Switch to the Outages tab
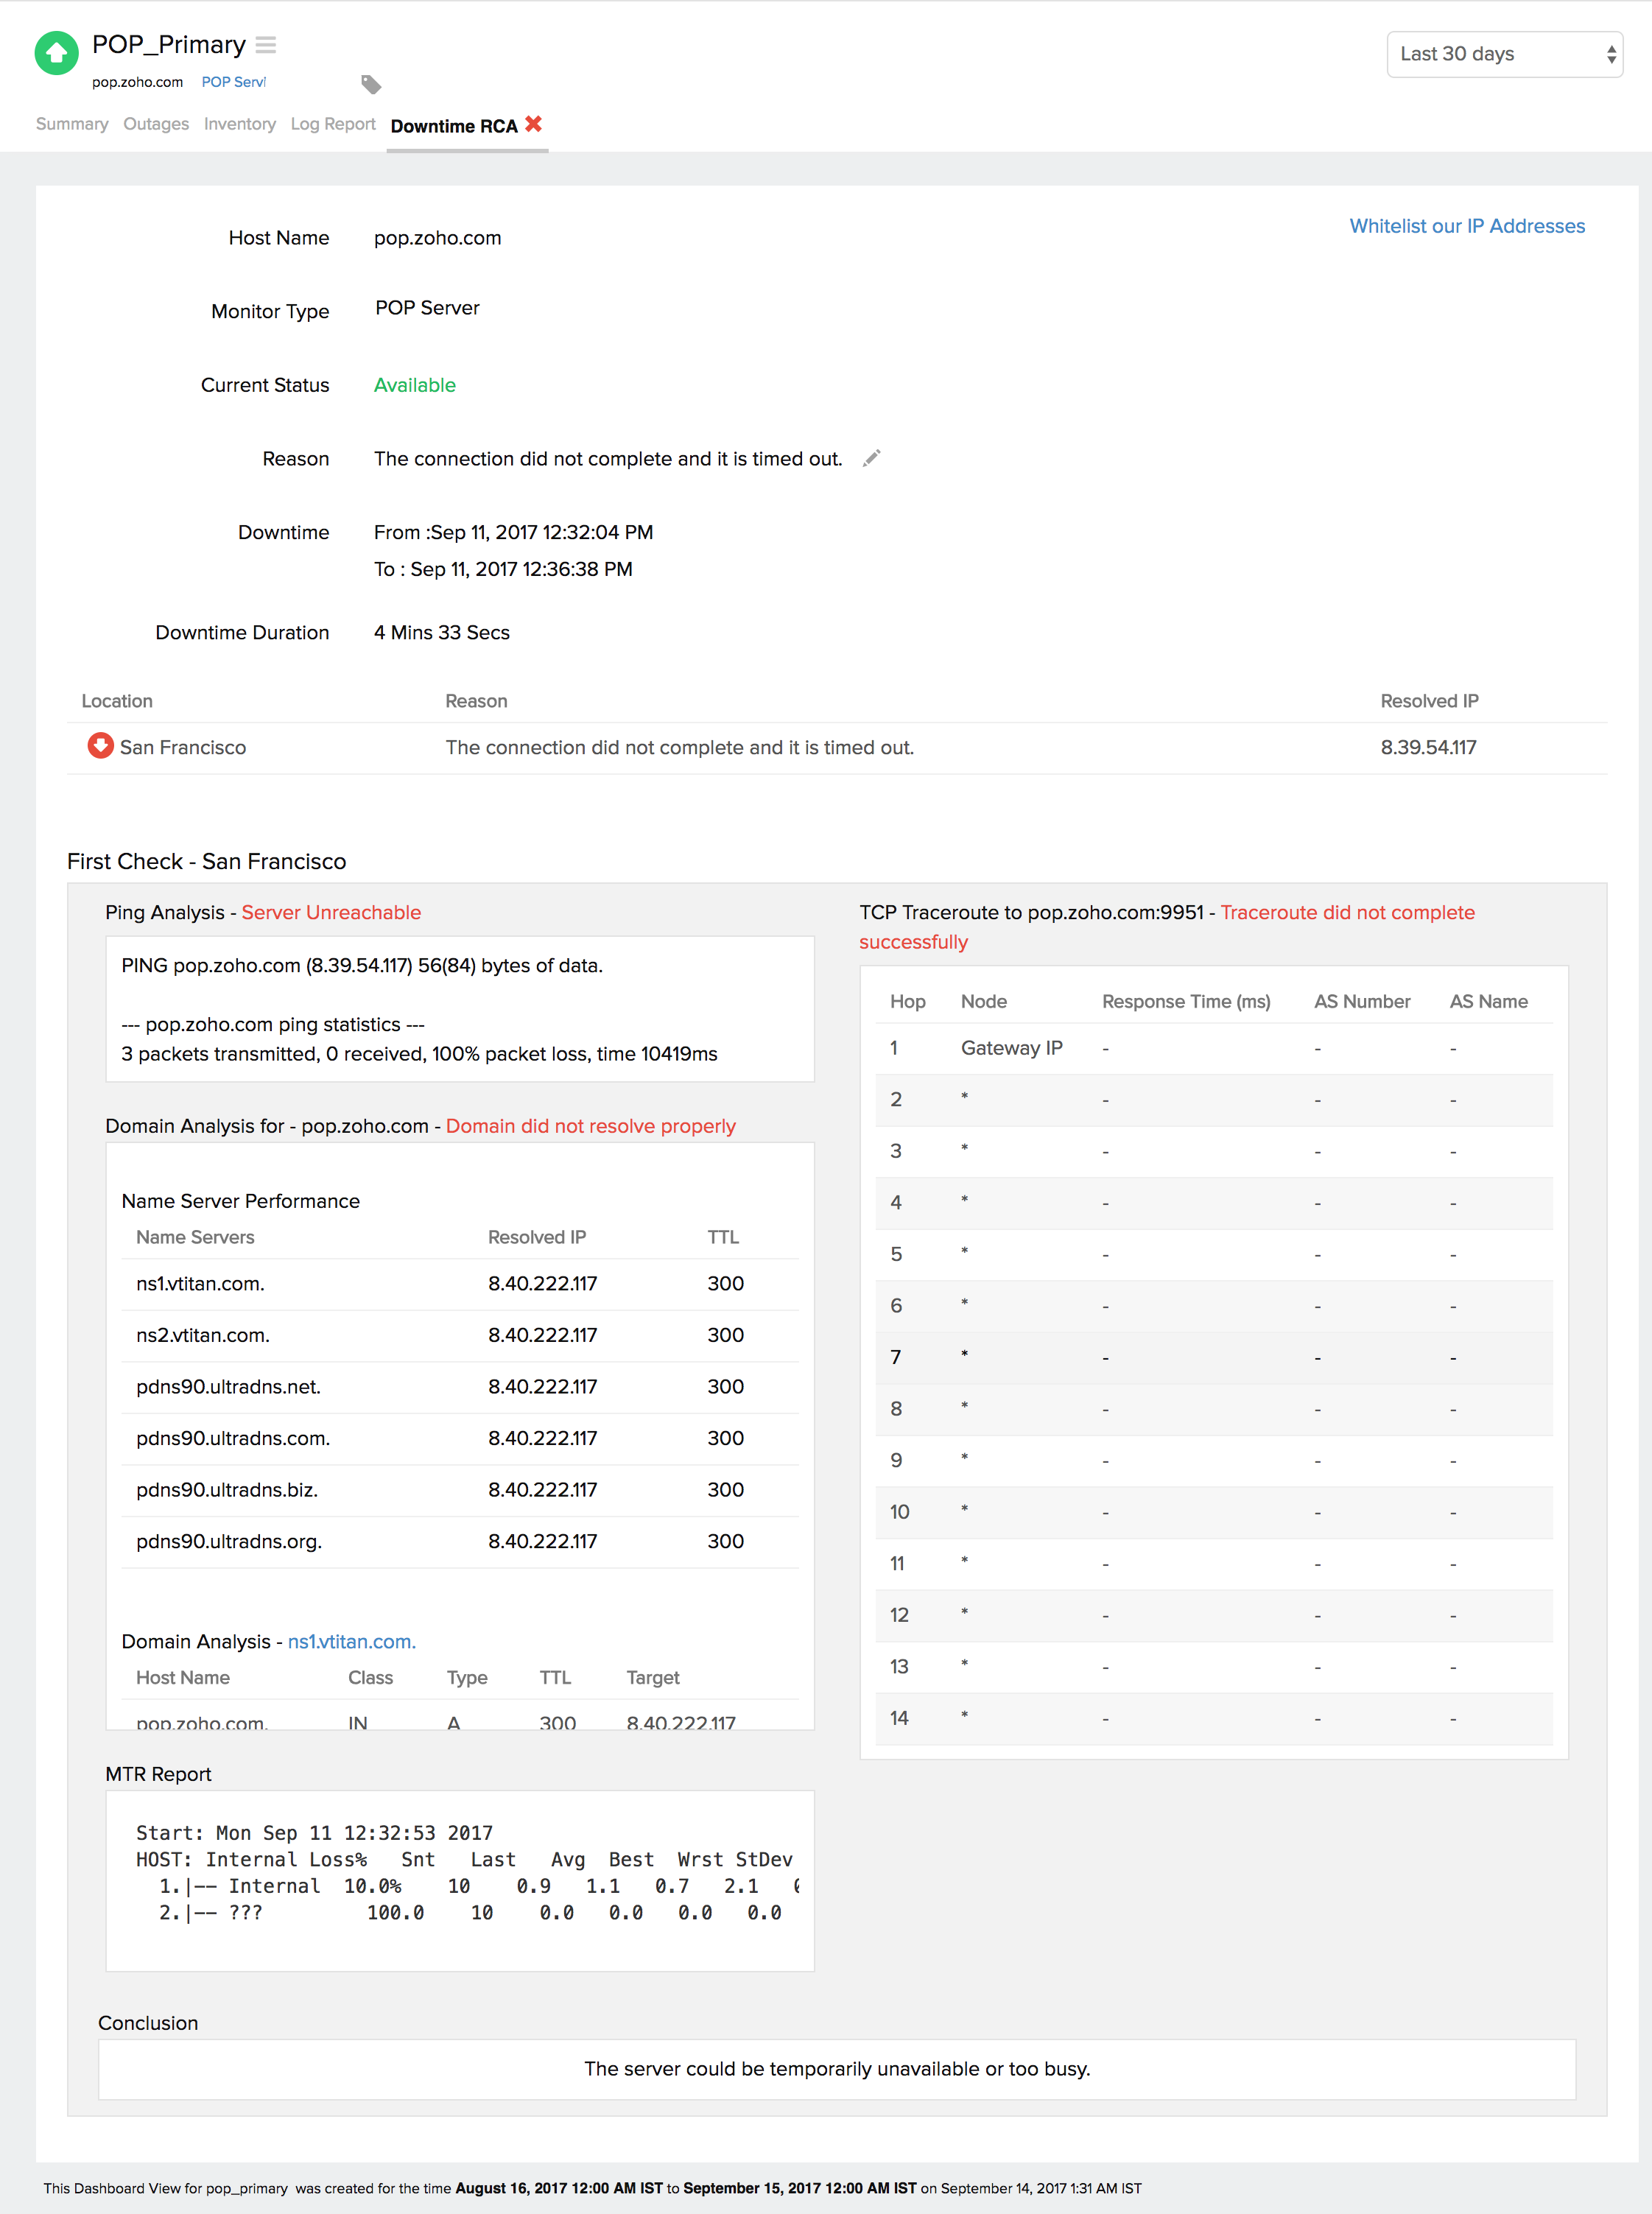This screenshot has width=1652, height=2214. click(156, 124)
